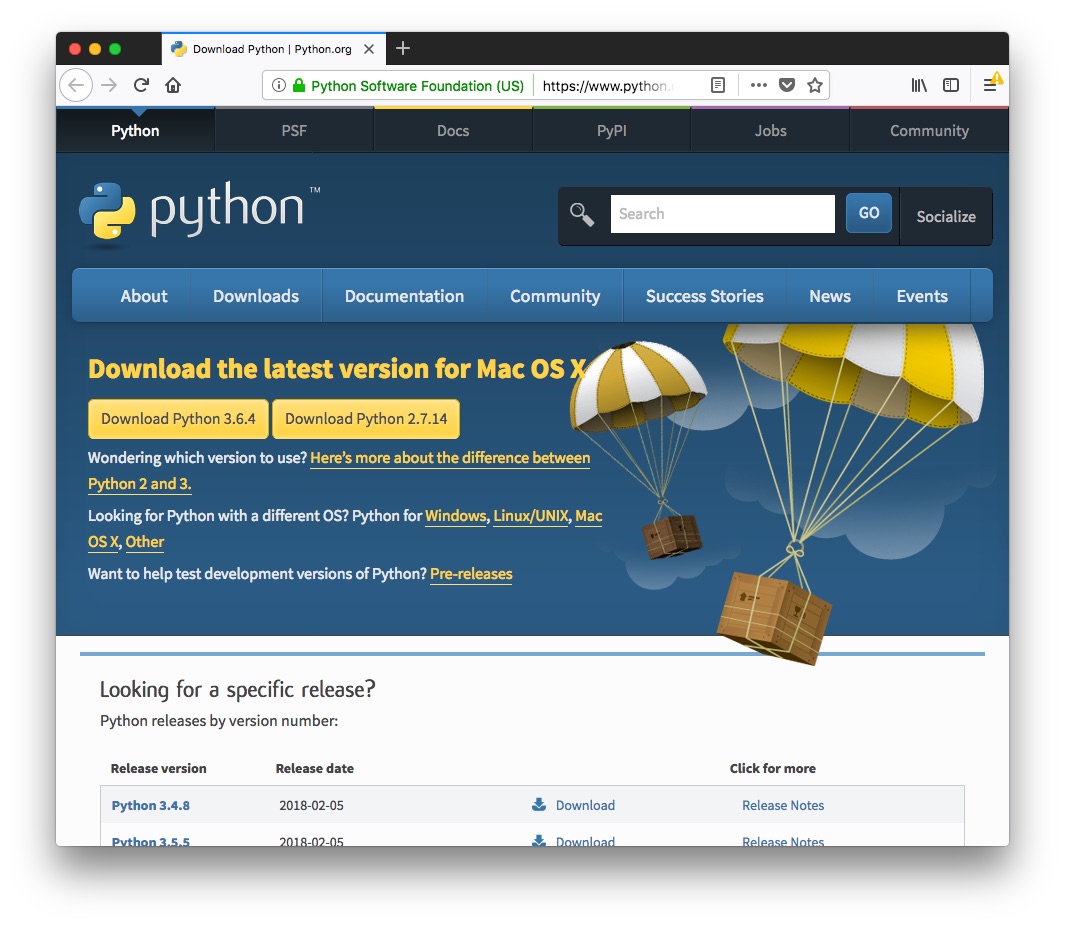Click the download icon beside Python 3.4.8

click(x=537, y=805)
